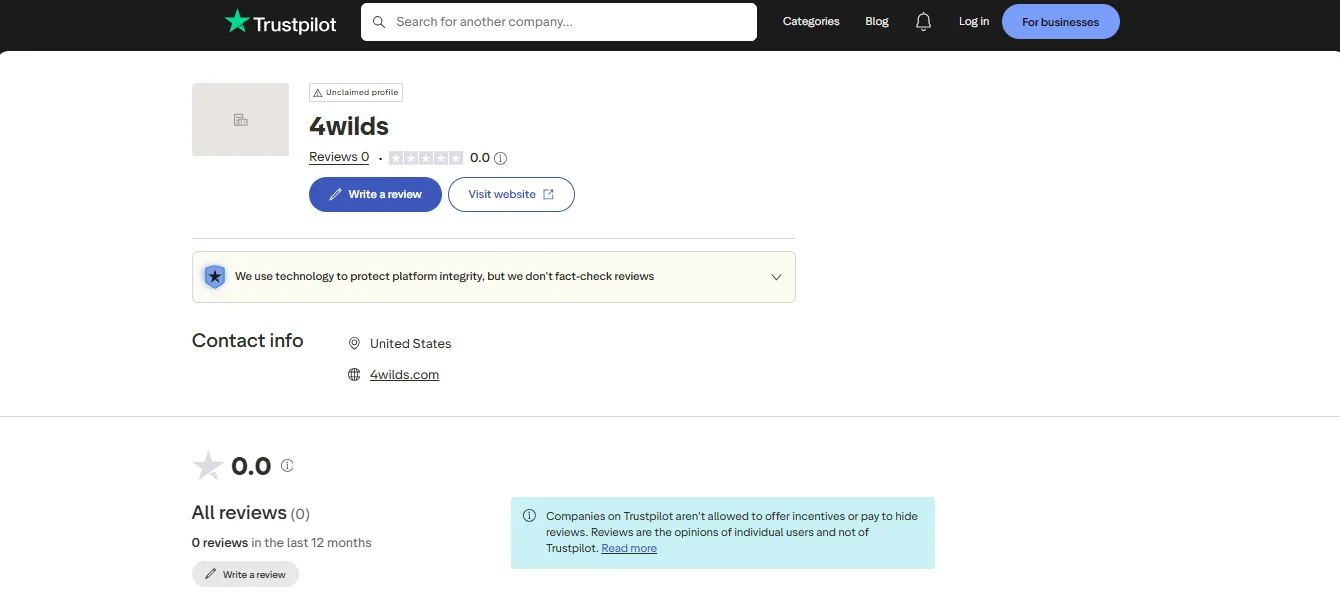
Task: Click the search magnifier icon
Action: 379,22
